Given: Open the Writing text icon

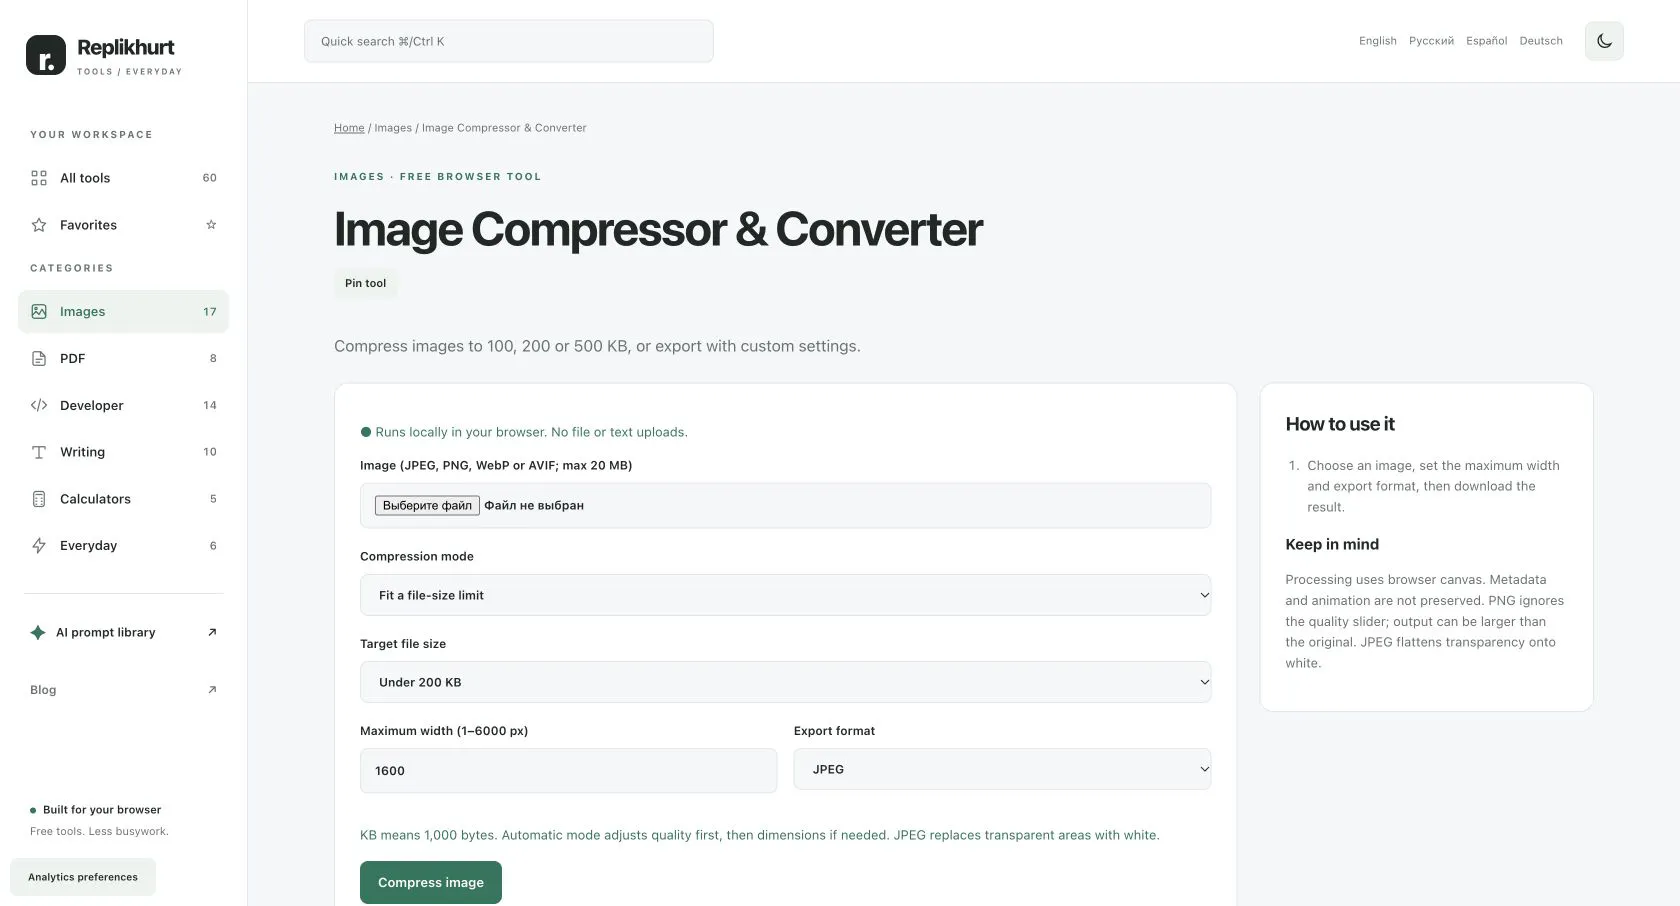Looking at the screenshot, I should click(x=39, y=452).
